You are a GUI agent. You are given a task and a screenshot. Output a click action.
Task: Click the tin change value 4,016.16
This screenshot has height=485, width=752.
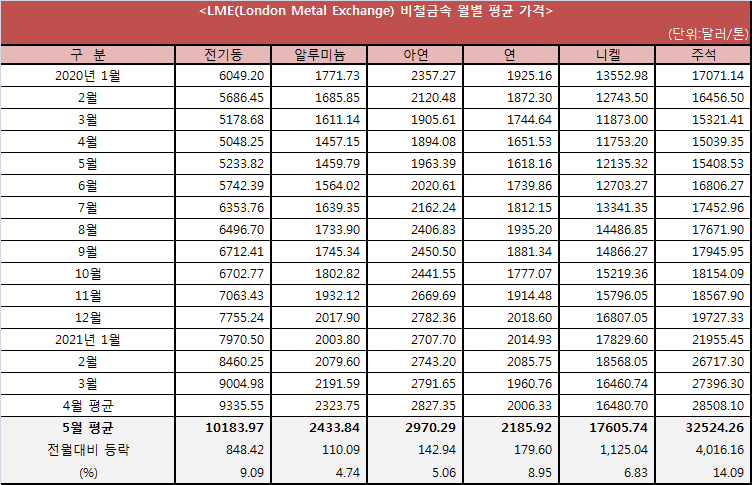coord(719,450)
